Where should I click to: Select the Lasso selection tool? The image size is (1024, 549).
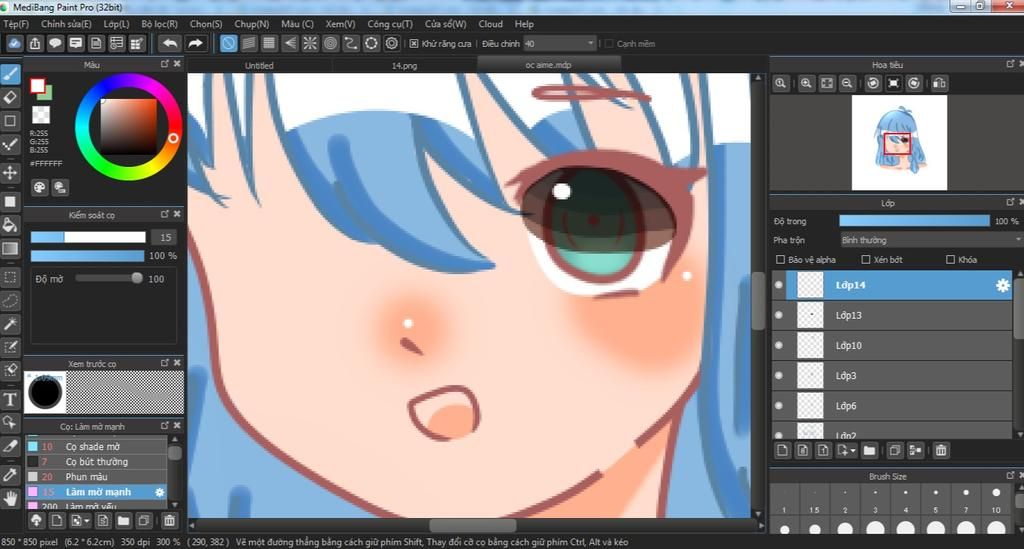(x=10, y=301)
